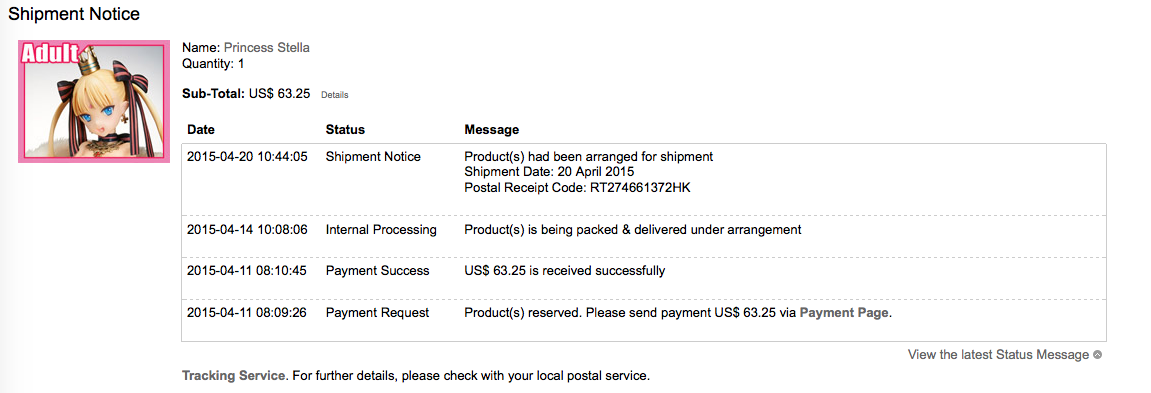Click the Payment Success status entry
Viewport: 1151px width, 393px height.
coord(377,271)
